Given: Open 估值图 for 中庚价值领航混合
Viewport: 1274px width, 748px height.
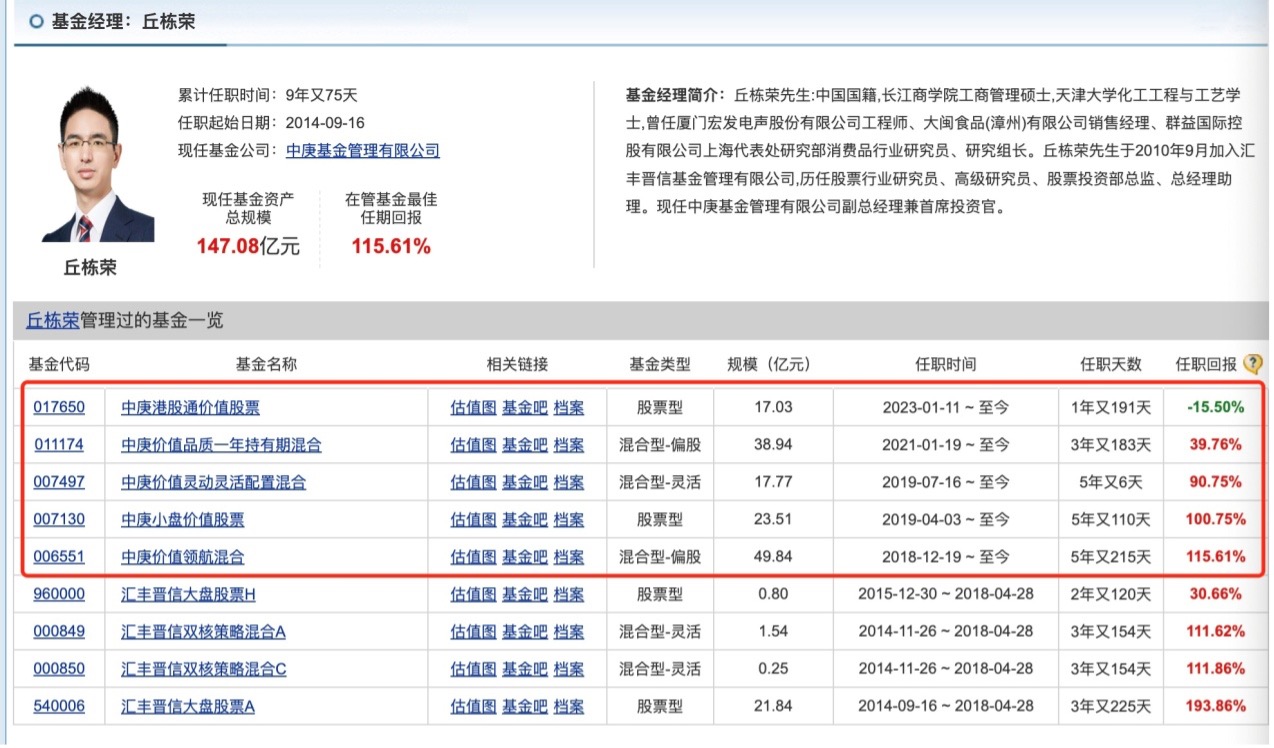Looking at the screenshot, I should point(473,557).
